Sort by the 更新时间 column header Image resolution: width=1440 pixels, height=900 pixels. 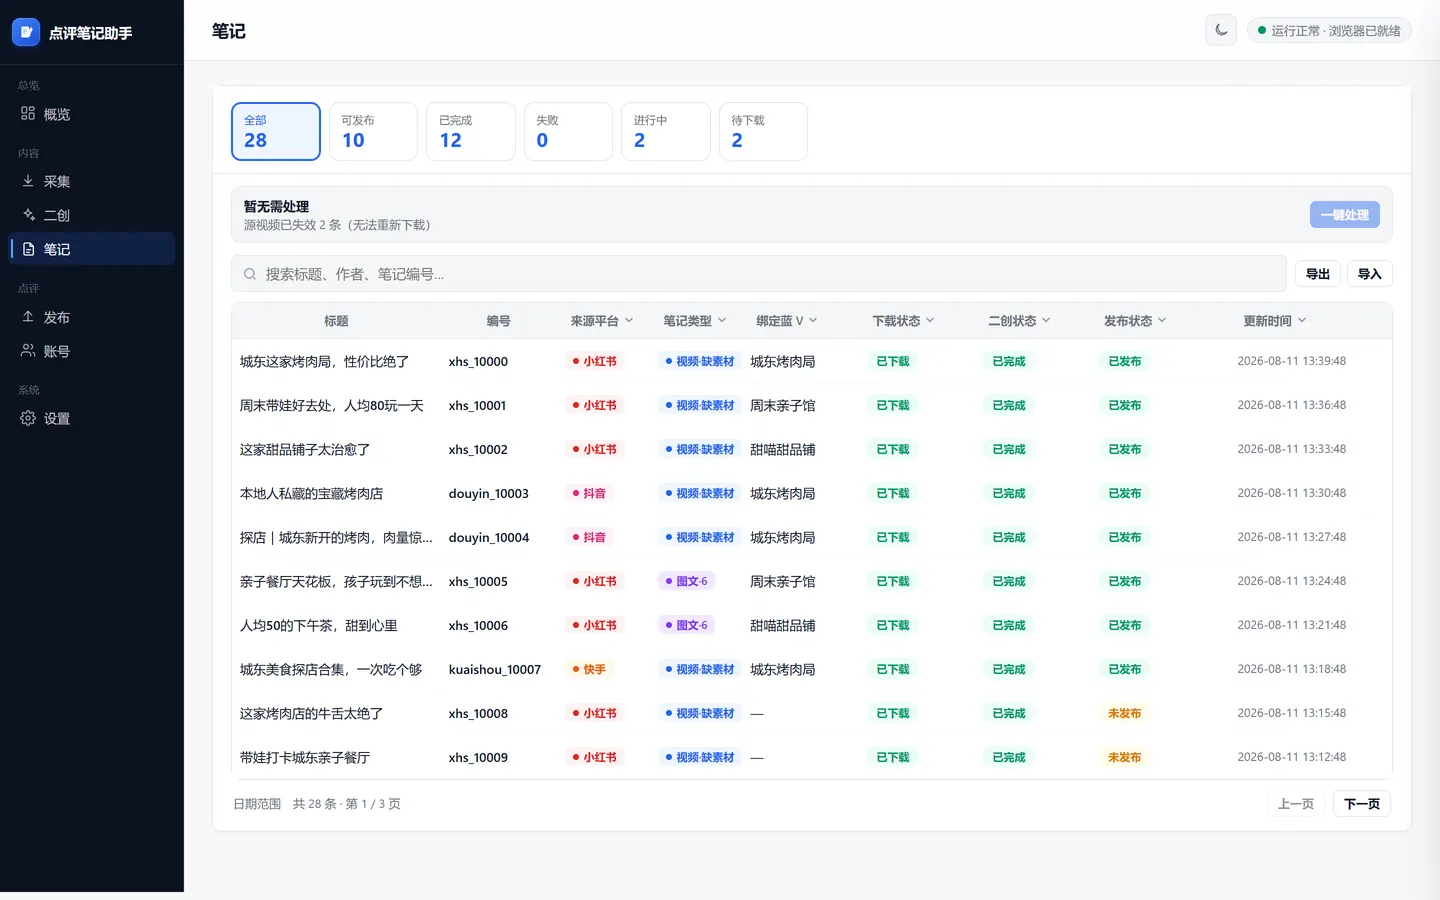coord(1275,321)
